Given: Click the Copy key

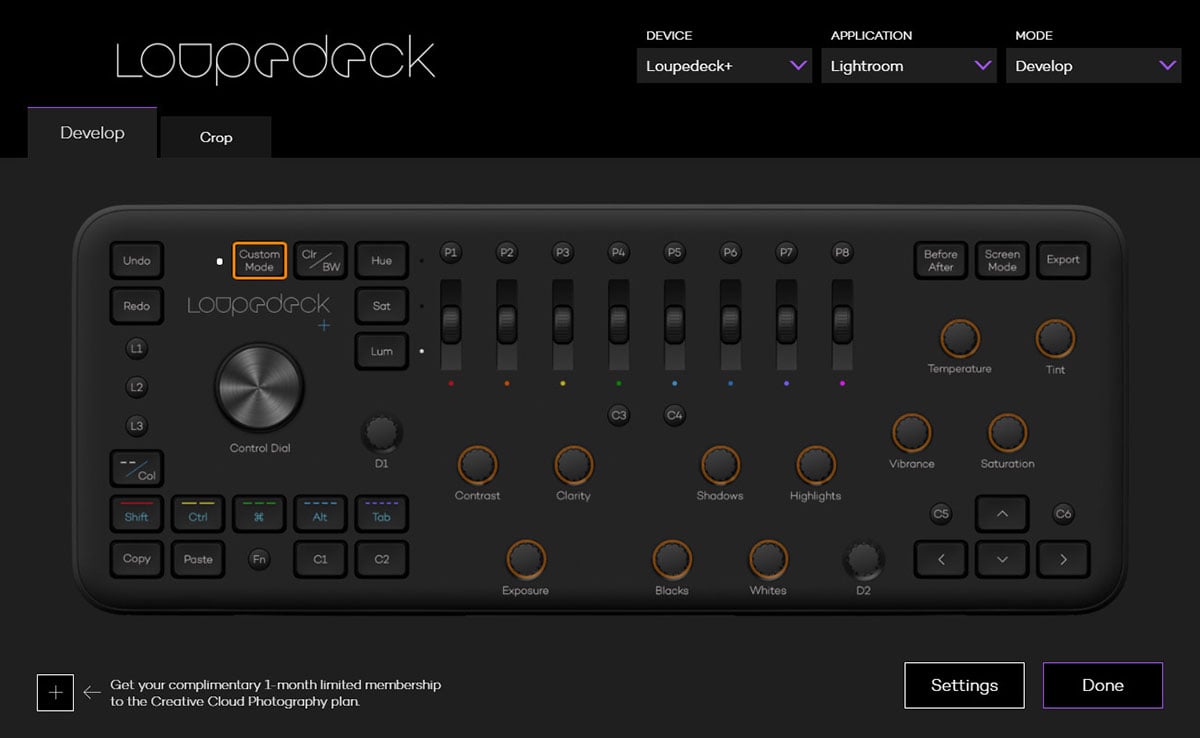Looking at the screenshot, I should tap(137, 559).
